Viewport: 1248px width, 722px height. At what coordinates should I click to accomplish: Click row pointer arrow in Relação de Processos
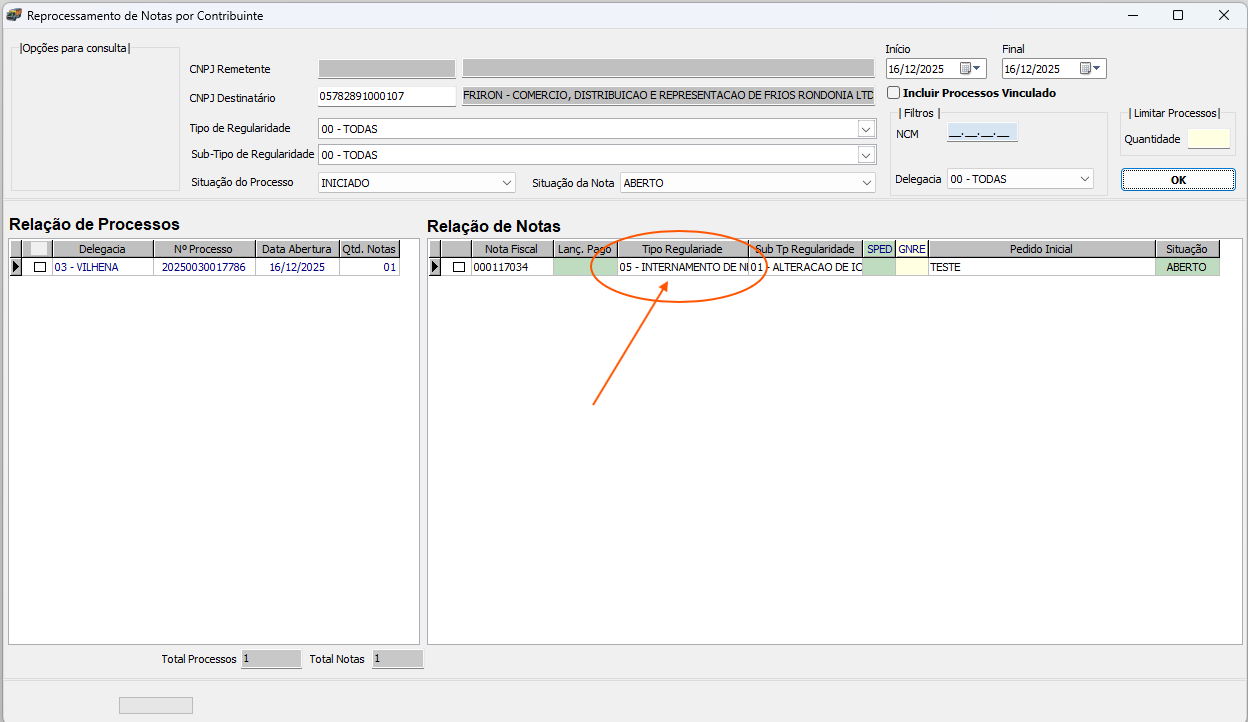tap(15, 267)
